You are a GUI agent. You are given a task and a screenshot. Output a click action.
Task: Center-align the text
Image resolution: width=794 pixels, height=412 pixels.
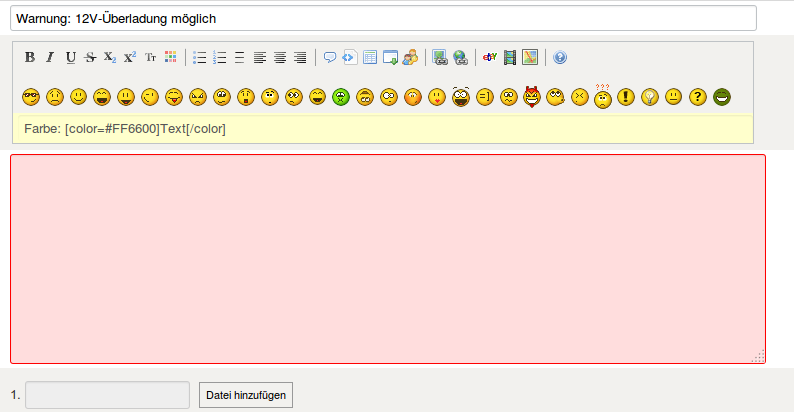pos(280,58)
